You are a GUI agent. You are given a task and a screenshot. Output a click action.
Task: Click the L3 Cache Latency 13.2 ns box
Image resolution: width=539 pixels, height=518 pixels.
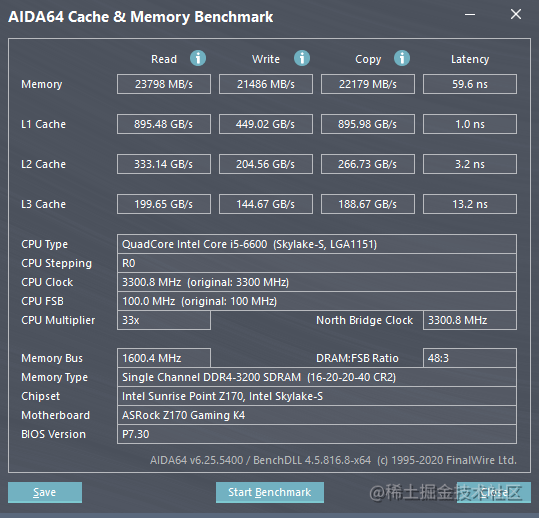point(470,204)
